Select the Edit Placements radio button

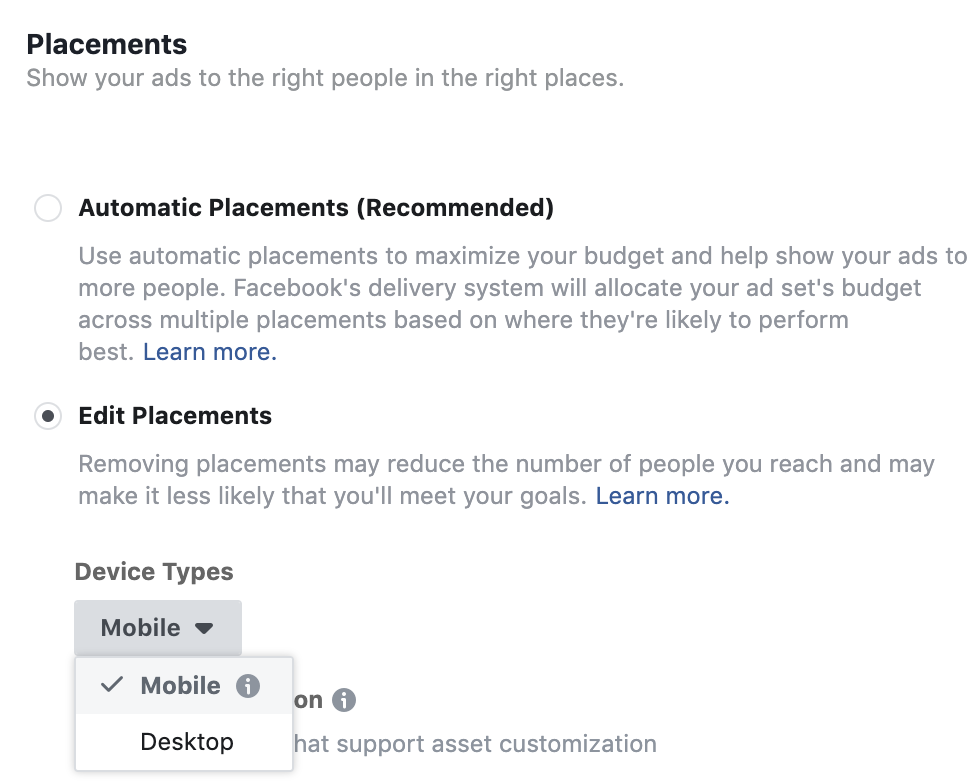pyautogui.click(x=47, y=416)
